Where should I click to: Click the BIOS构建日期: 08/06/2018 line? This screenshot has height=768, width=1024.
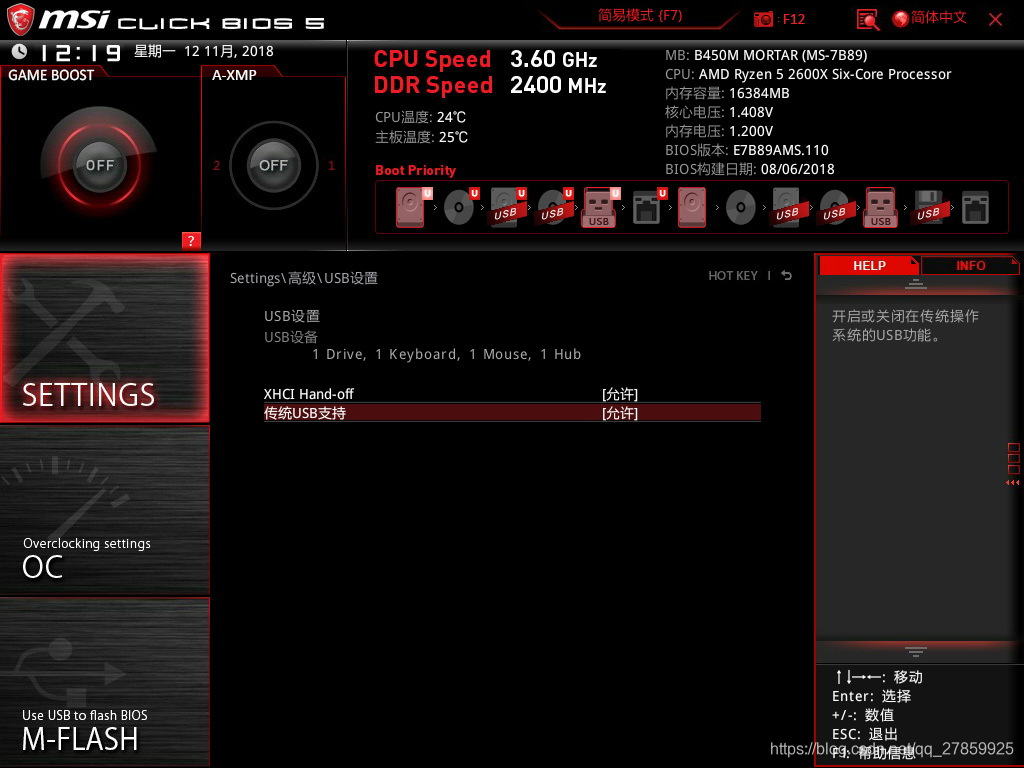(x=750, y=169)
